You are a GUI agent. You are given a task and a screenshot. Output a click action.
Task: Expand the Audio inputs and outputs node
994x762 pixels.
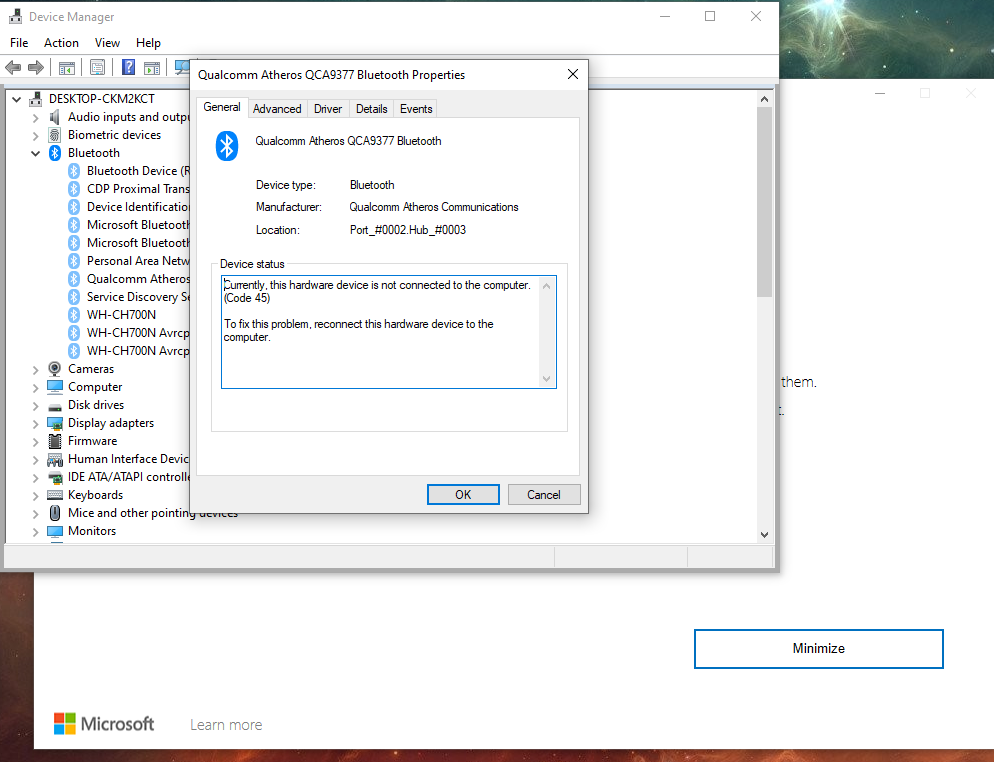point(36,117)
